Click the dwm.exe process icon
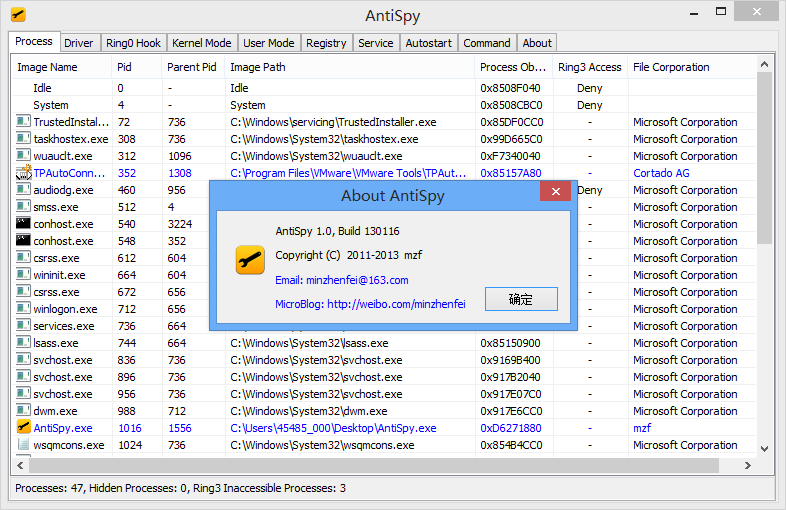 [x=24, y=411]
